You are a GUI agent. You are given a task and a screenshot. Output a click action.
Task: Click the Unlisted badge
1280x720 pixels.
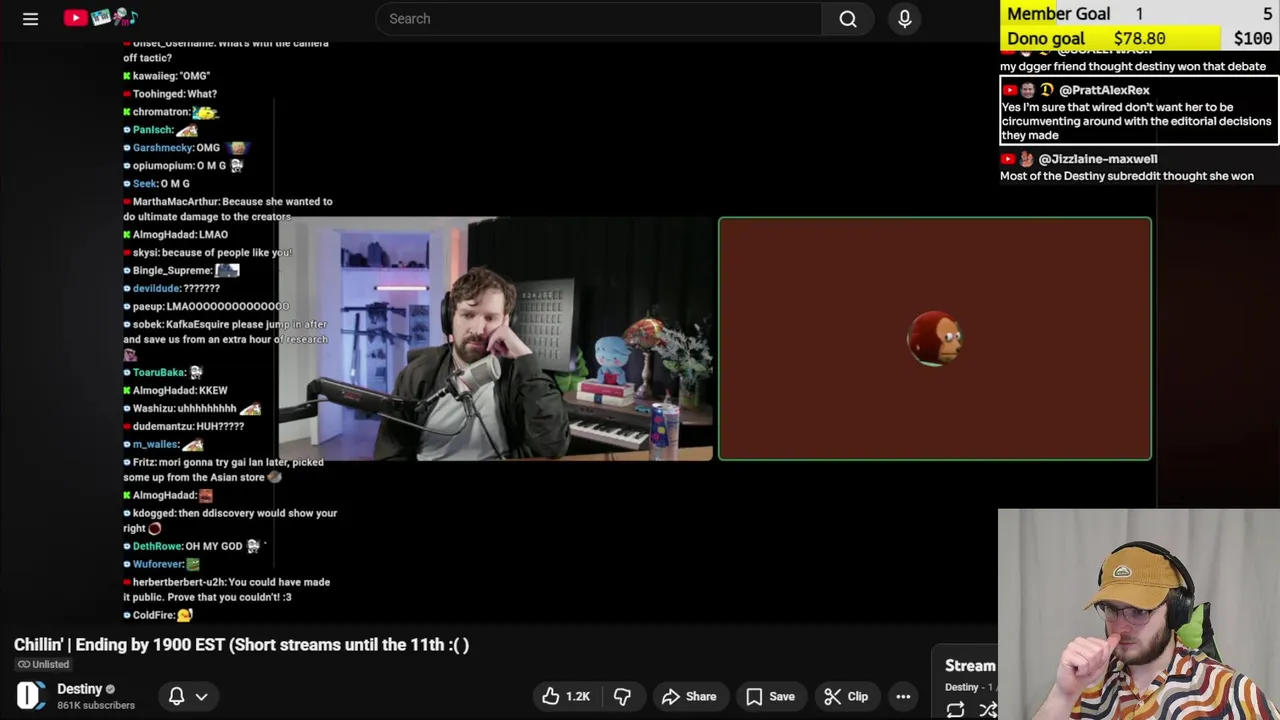[43, 664]
